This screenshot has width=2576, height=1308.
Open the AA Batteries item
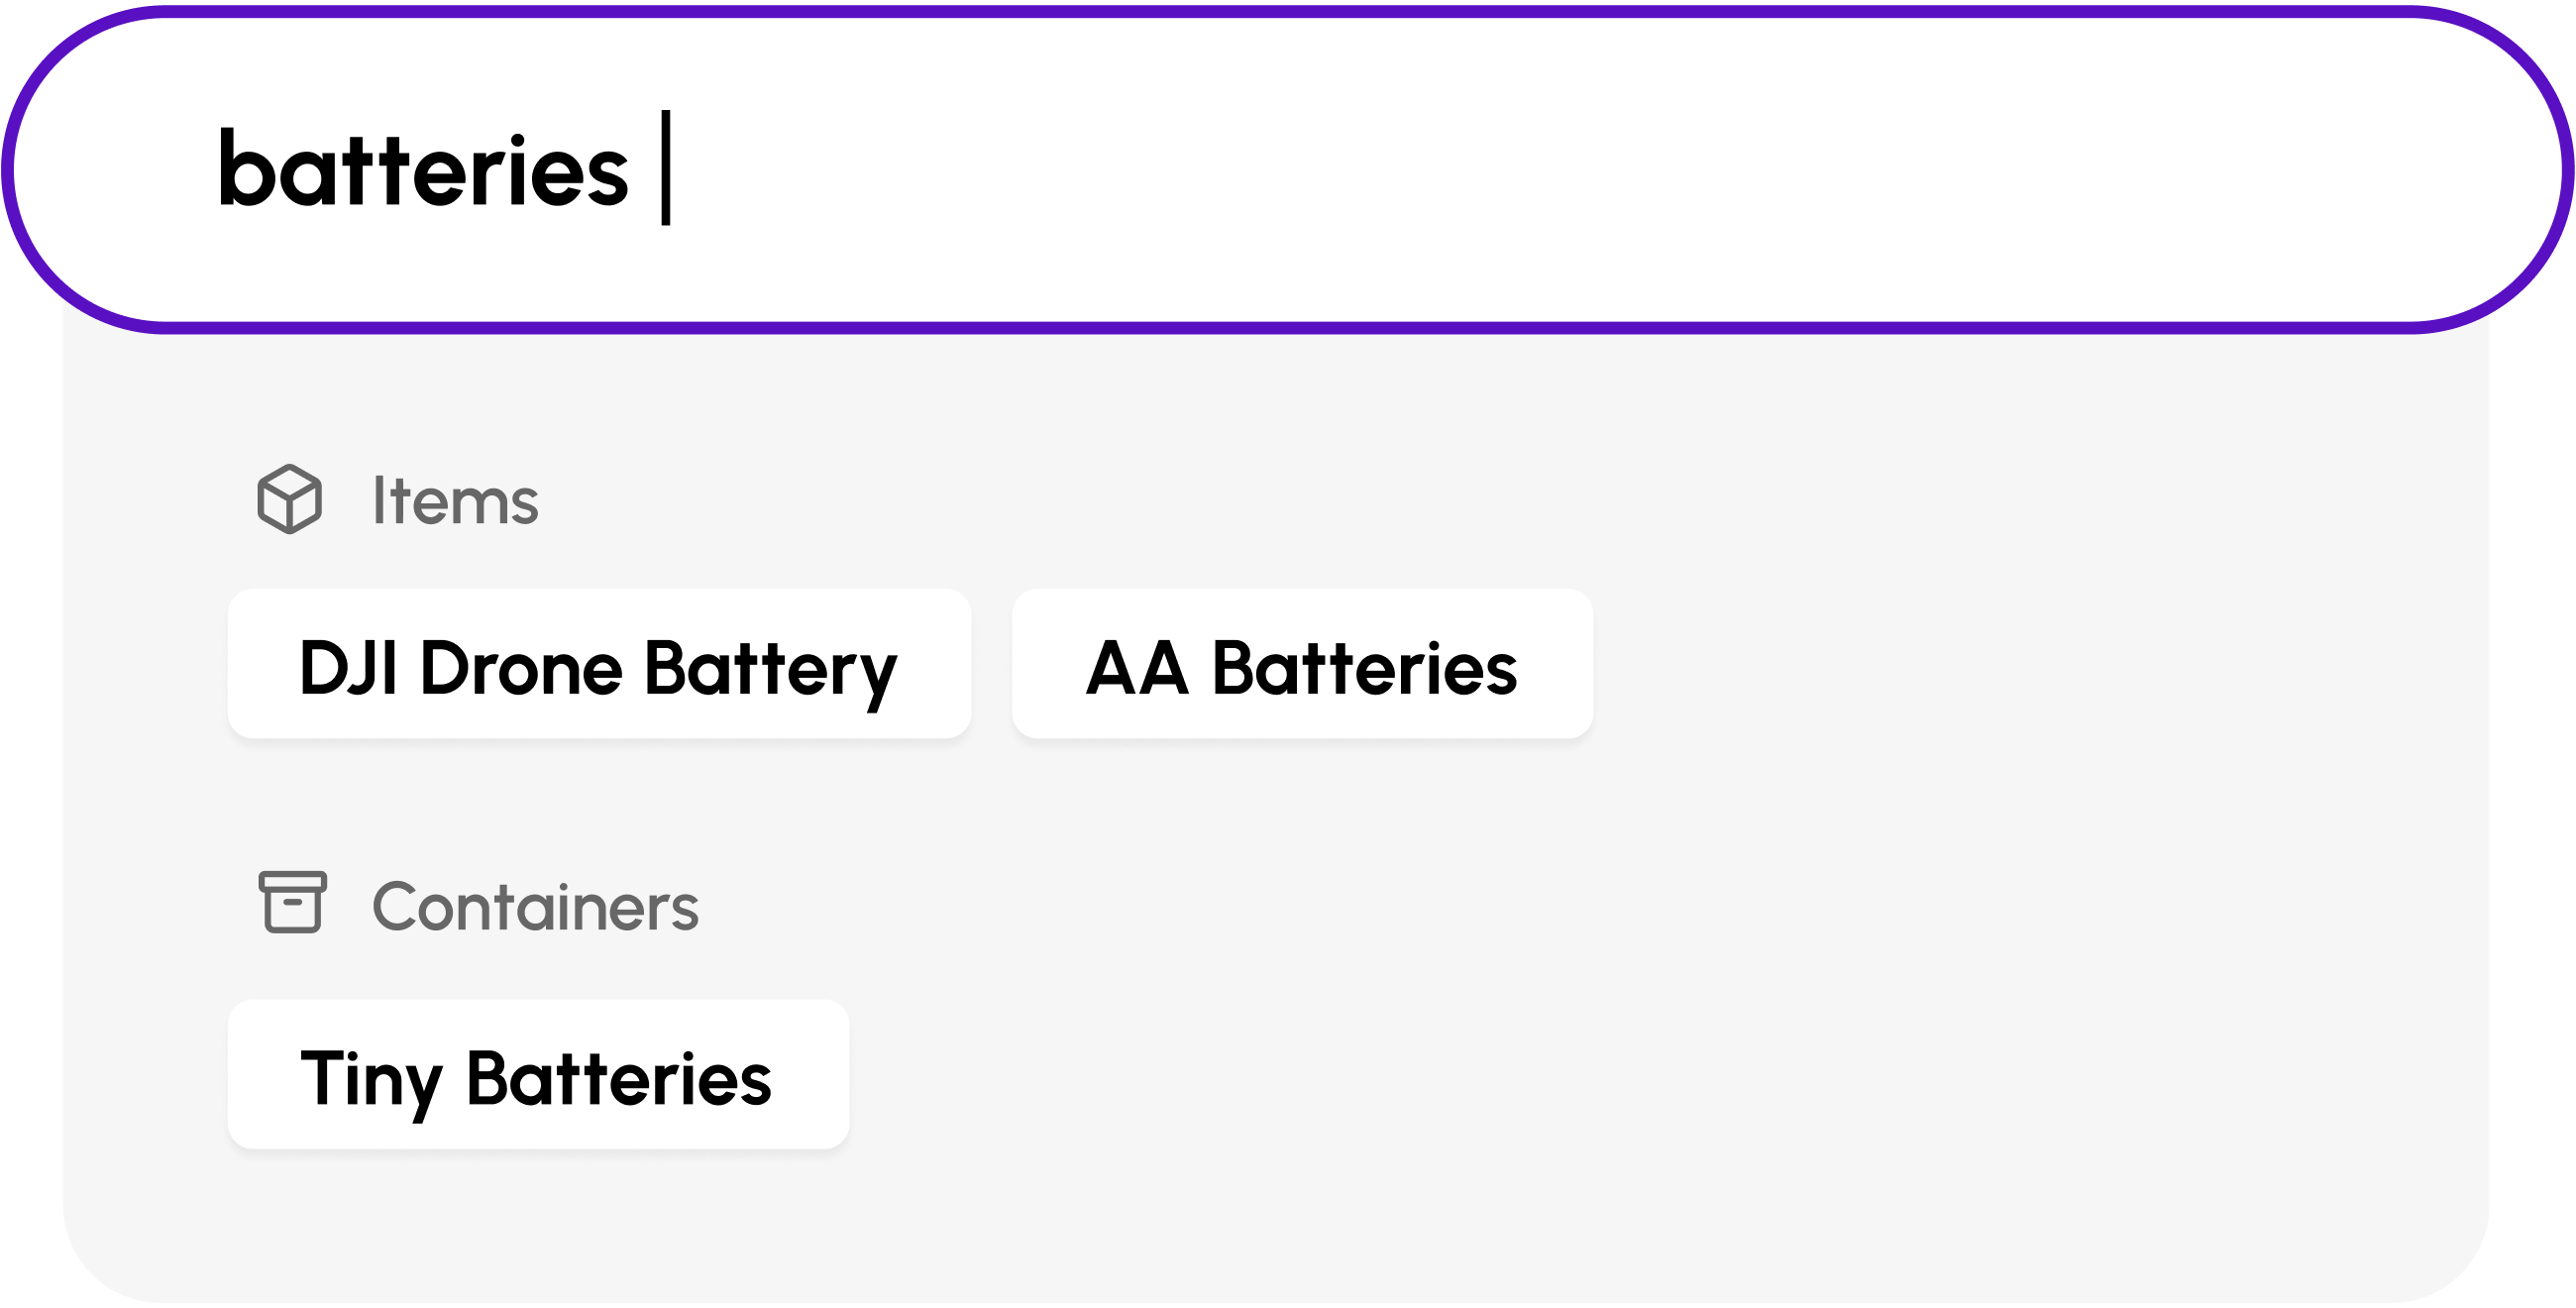click(1302, 665)
